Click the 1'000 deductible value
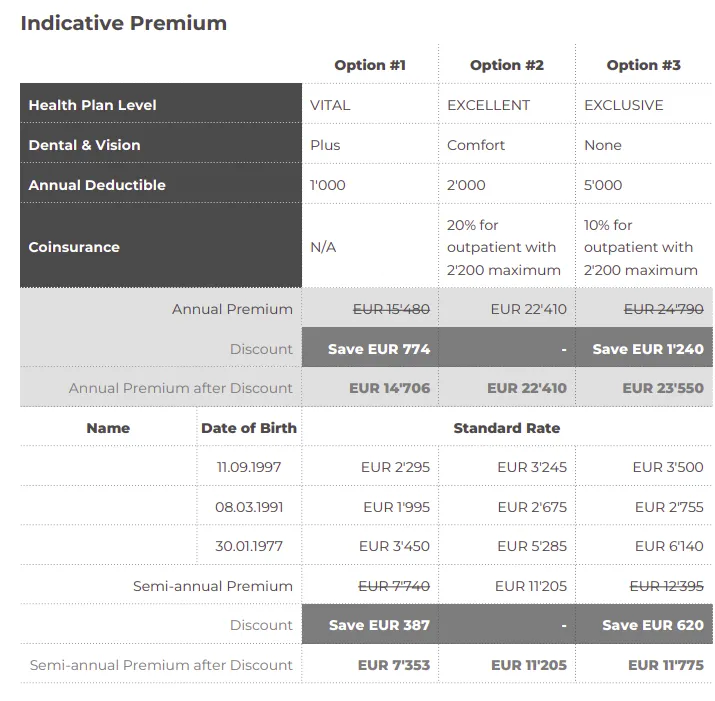 (328, 185)
